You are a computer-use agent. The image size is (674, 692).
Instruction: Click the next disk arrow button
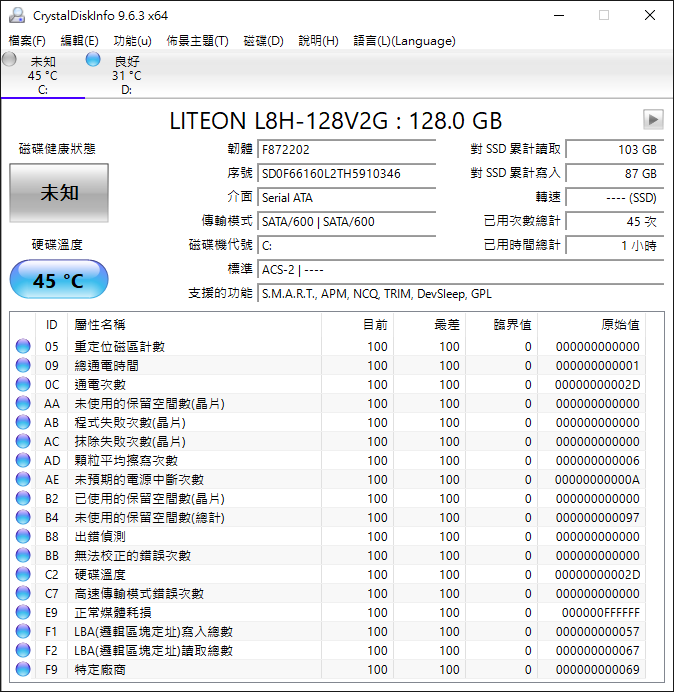tap(653, 120)
